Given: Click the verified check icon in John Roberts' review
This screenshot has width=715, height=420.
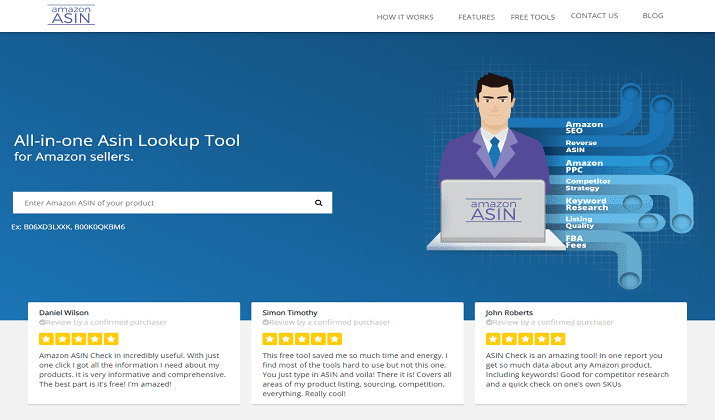Looking at the screenshot, I should pyautogui.click(x=489, y=322).
